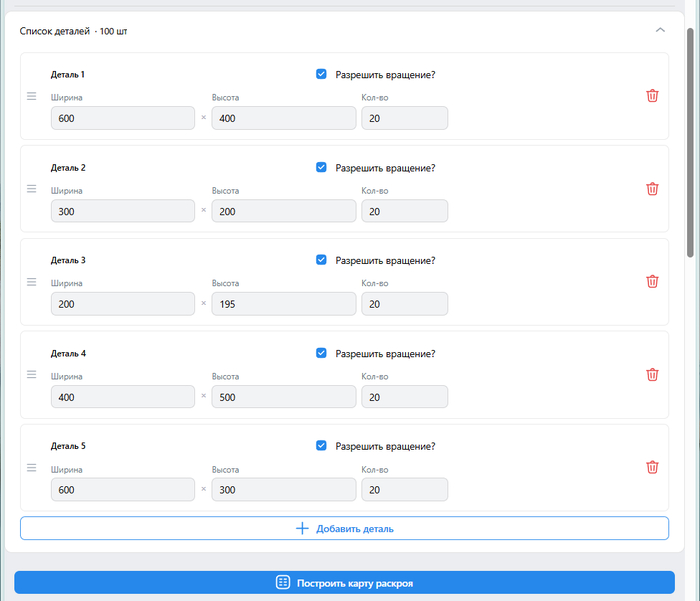
Task: Uncheck Разрешить вращение for Деталь 2
Action: [321, 167]
